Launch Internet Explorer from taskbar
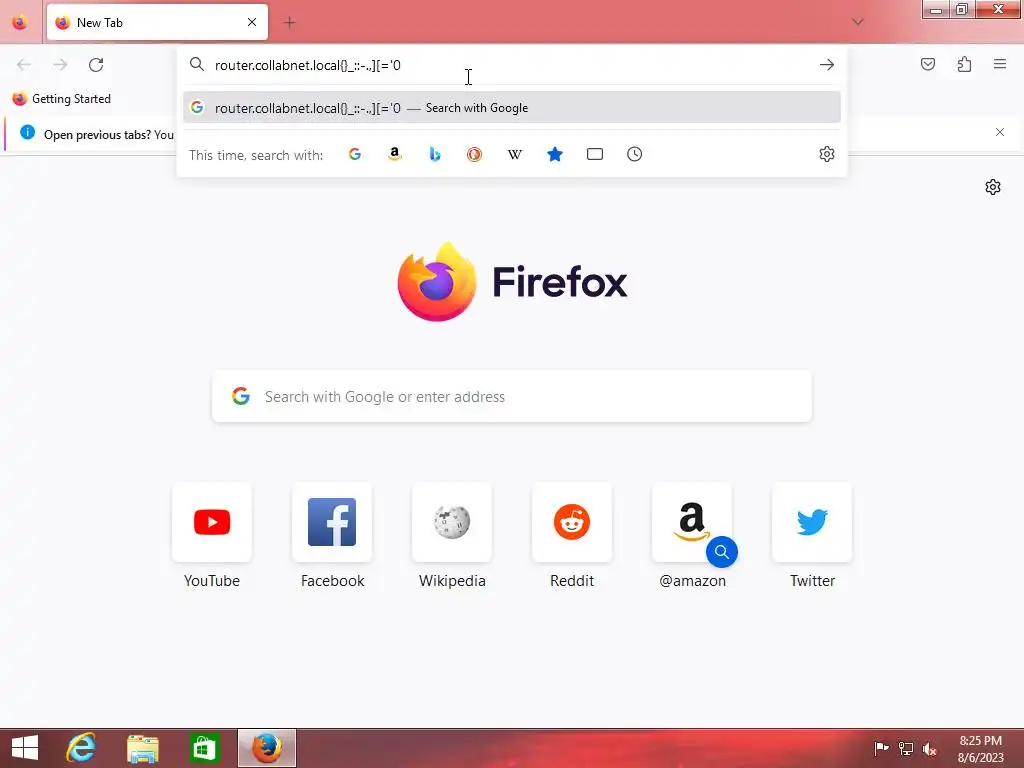This screenshot has height=768, width=1024. pyautogui.click(x=80, y=748)
